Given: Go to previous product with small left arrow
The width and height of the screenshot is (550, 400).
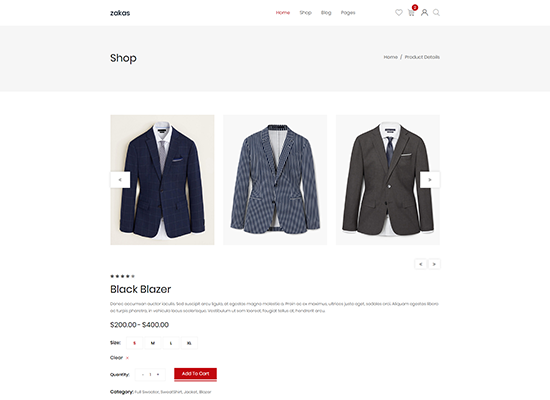Looking at the screenshot, I should pos(421,264).
